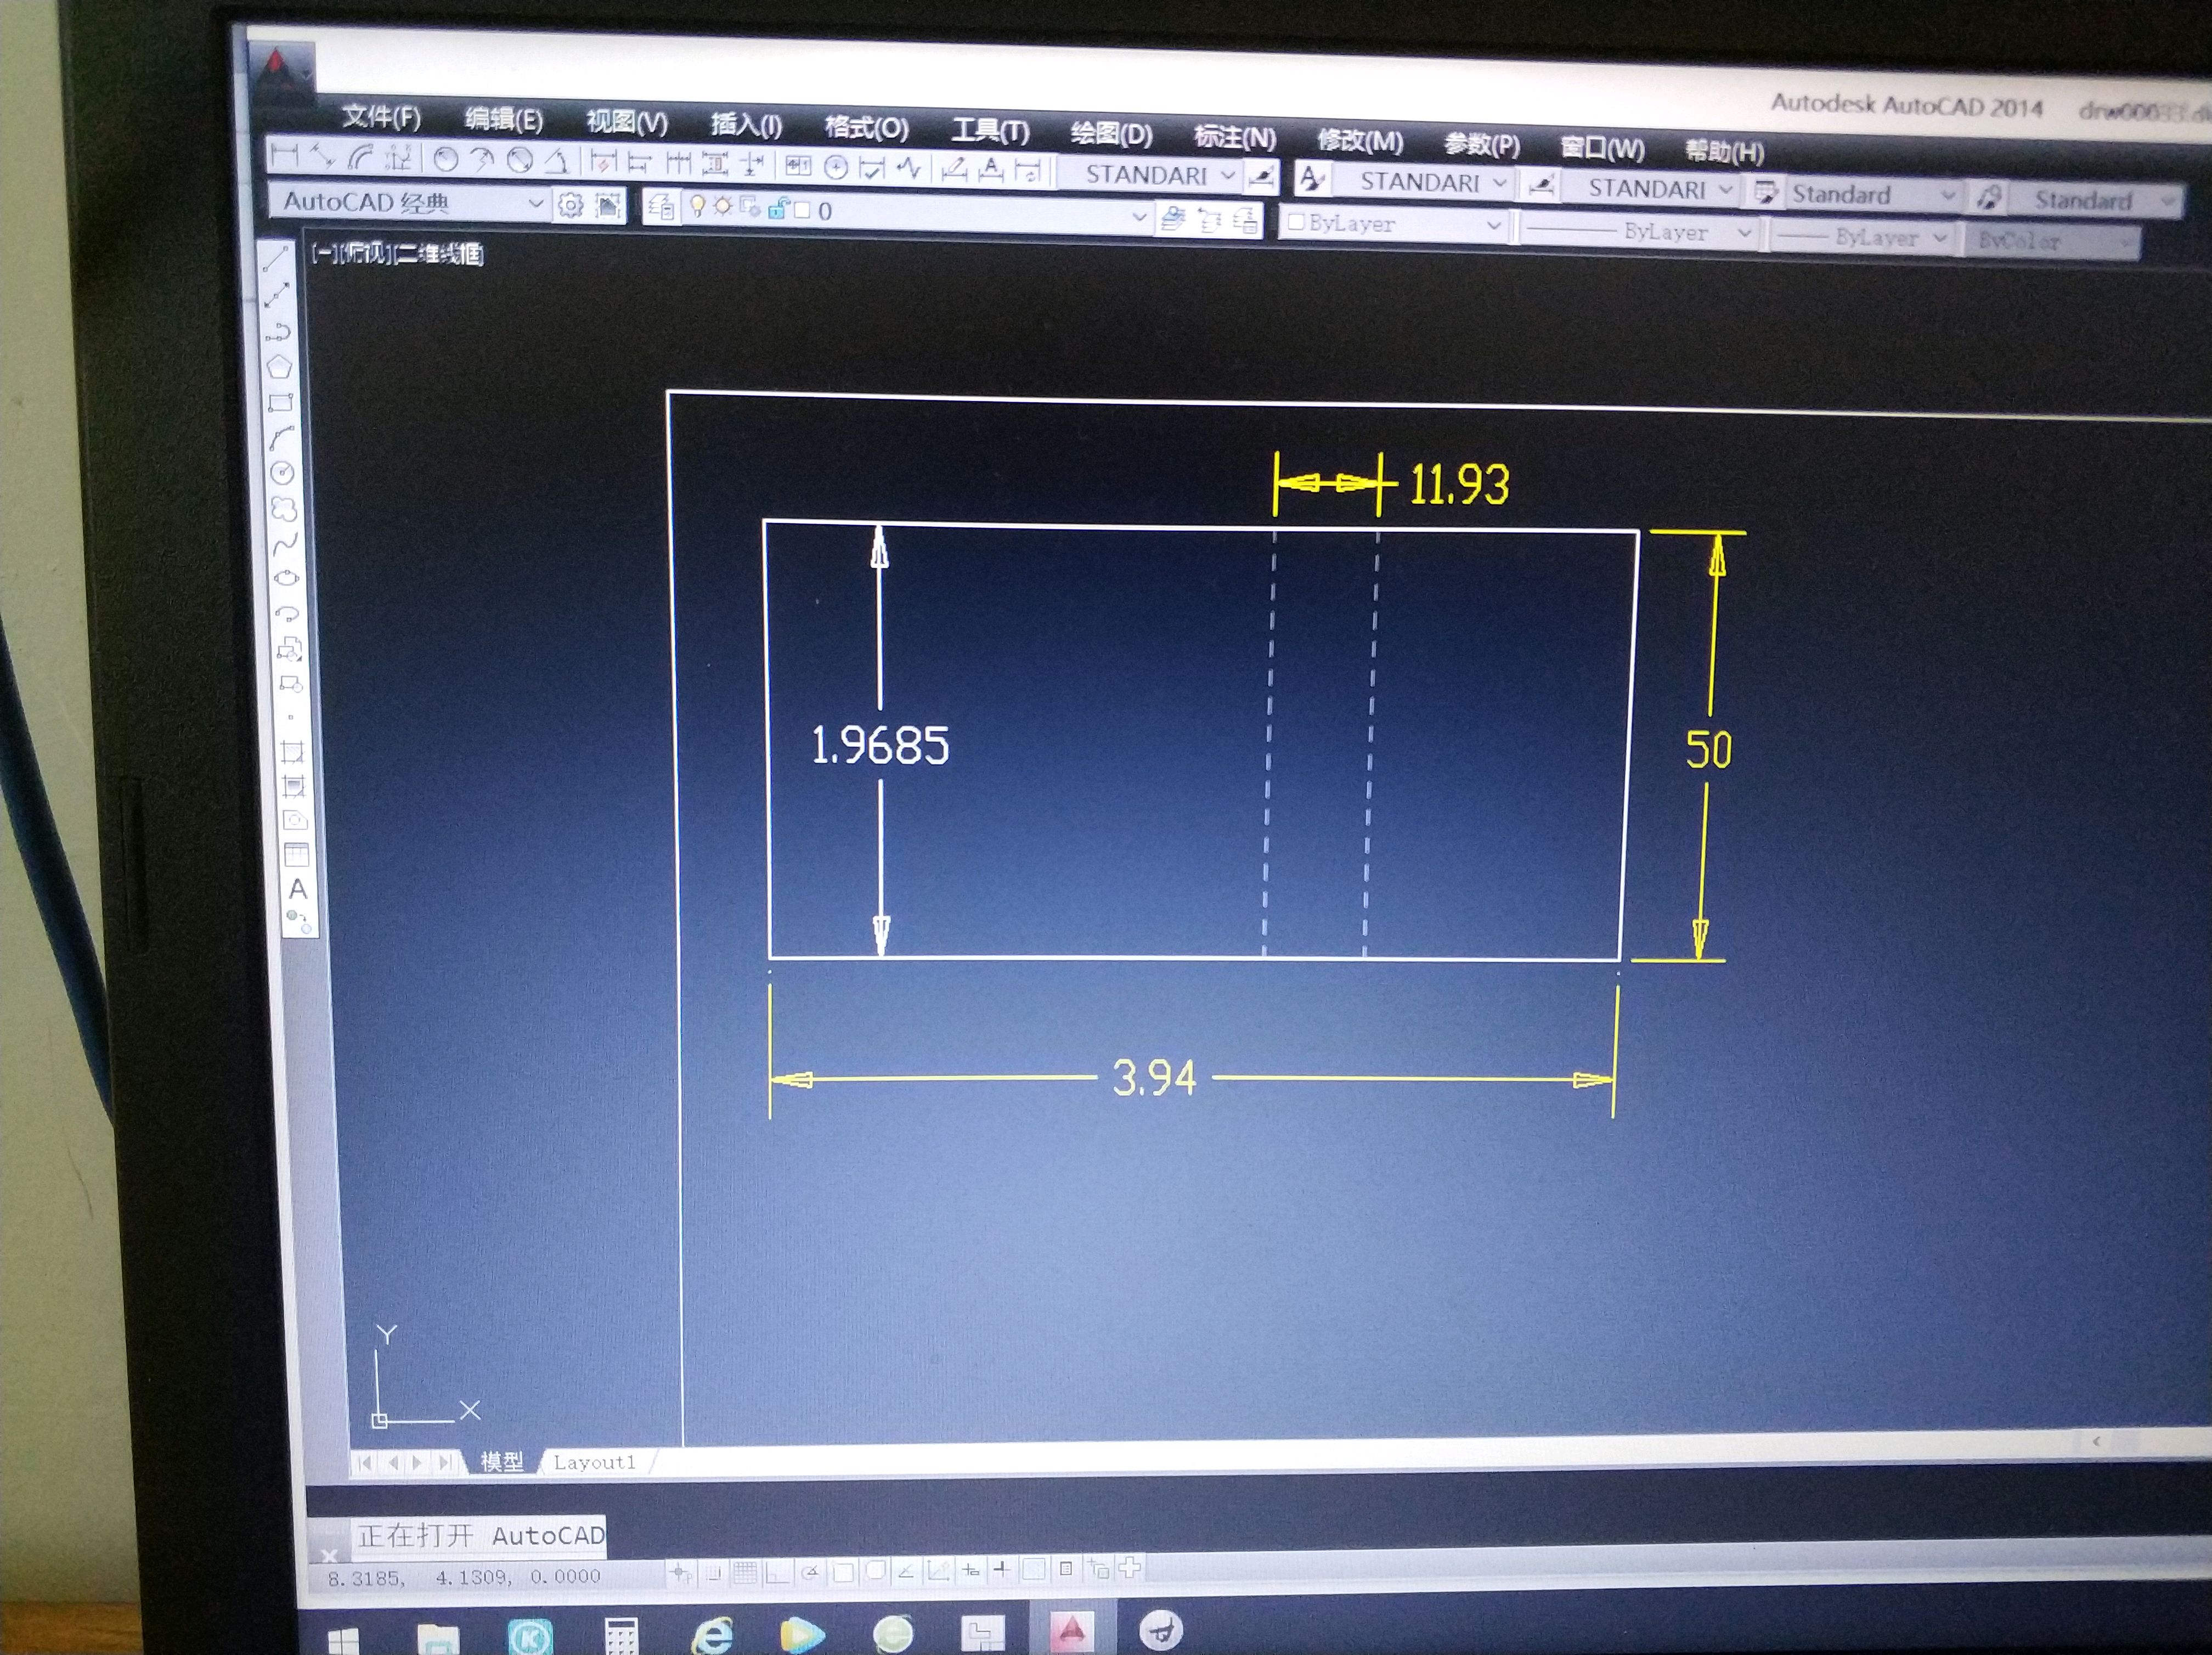Click the 模型 model tab

[x=502, y=1461]
